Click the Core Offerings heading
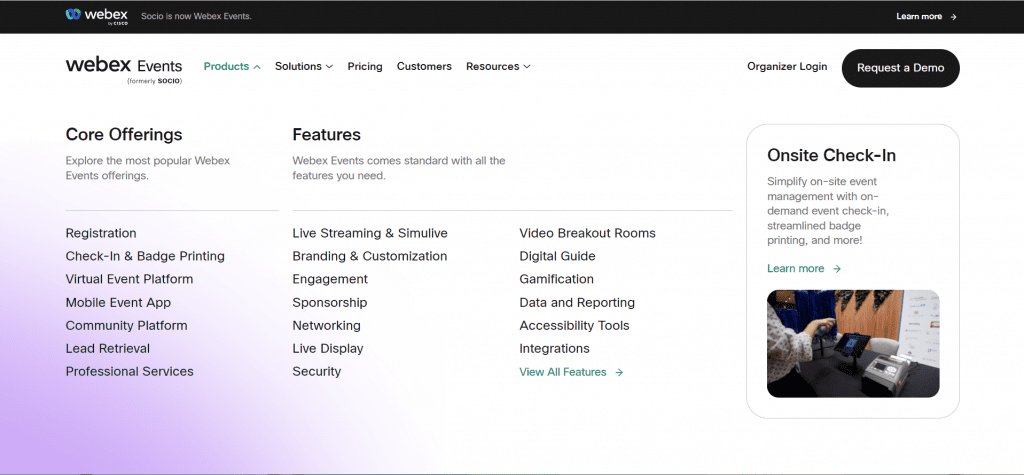 pos(124,135)
